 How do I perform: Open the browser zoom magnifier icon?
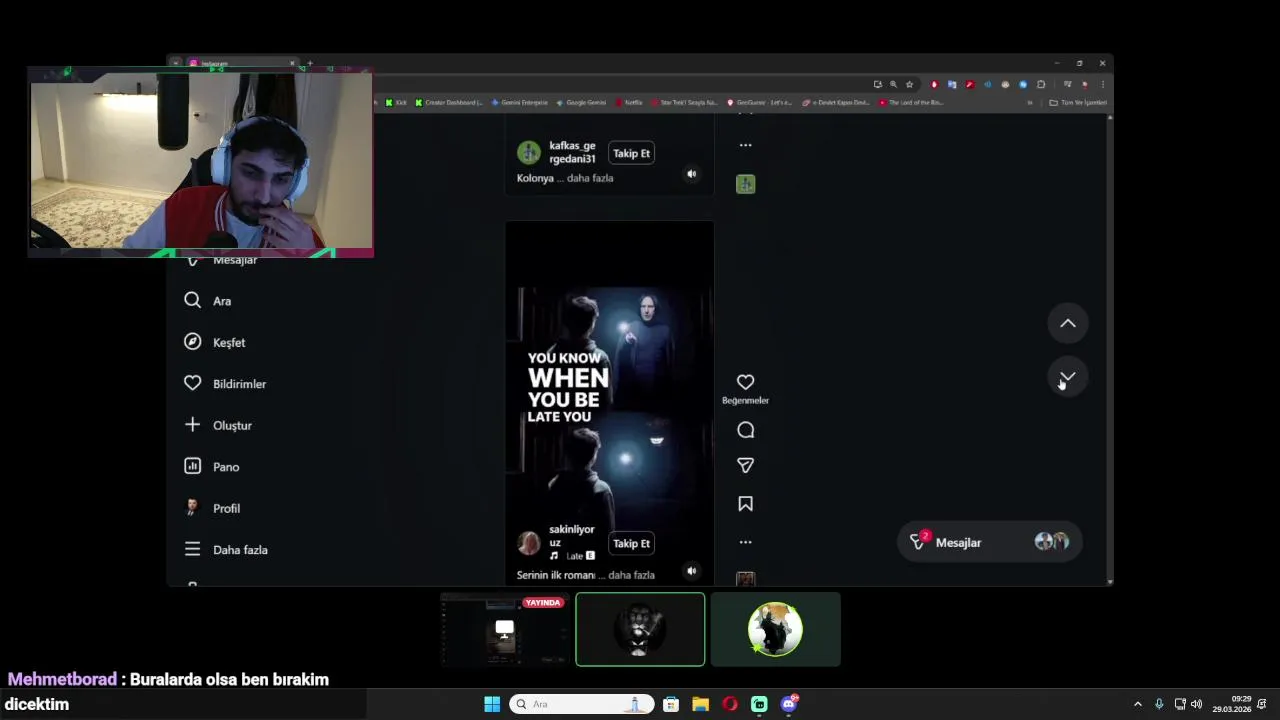pos(893,84)
